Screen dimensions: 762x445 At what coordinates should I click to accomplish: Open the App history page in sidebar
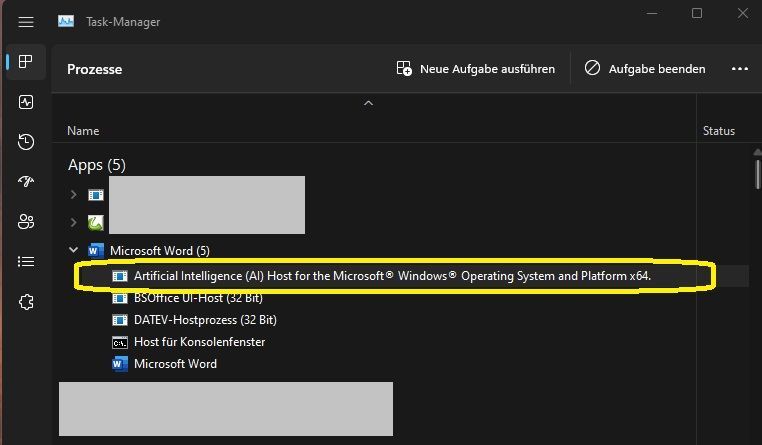[26, 142]
